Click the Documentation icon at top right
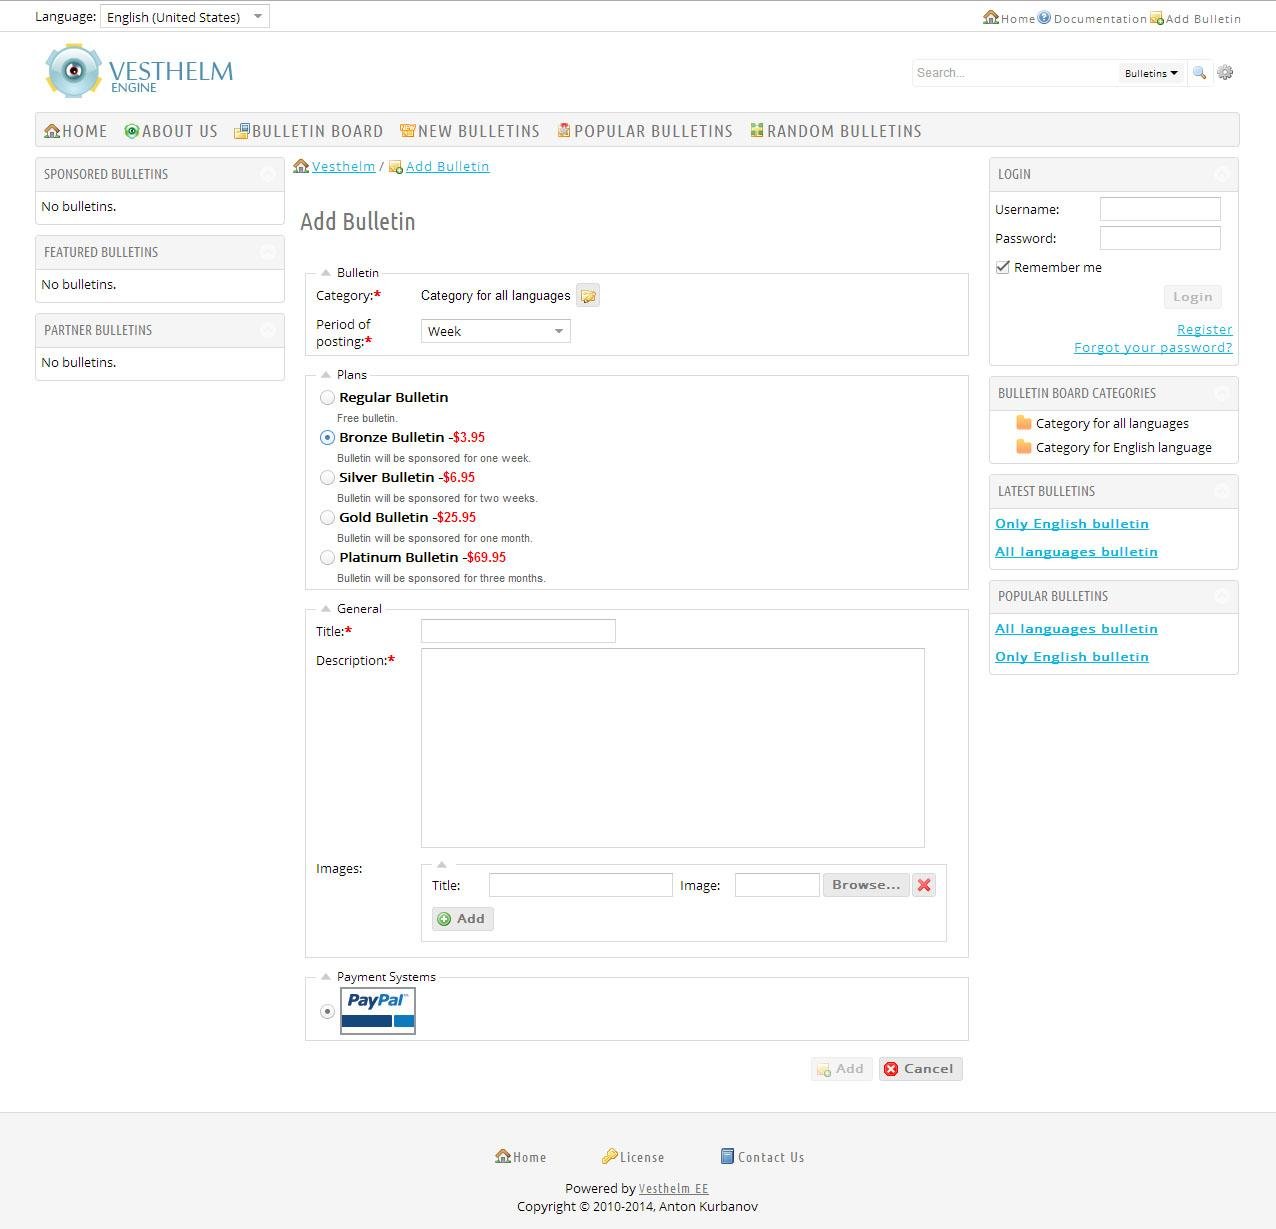This screenshot has width=1276, height=1229. (1043, 17)
